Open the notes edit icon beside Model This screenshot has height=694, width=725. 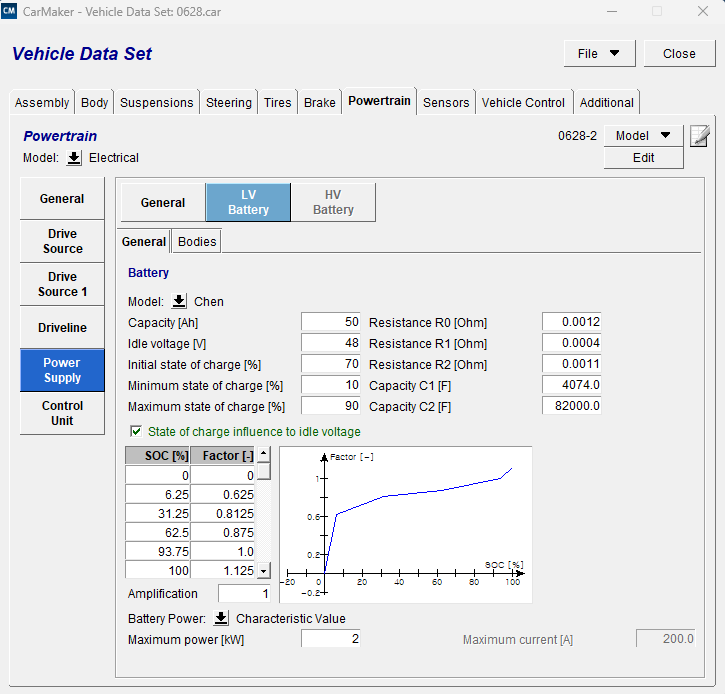tap(700, 136)
